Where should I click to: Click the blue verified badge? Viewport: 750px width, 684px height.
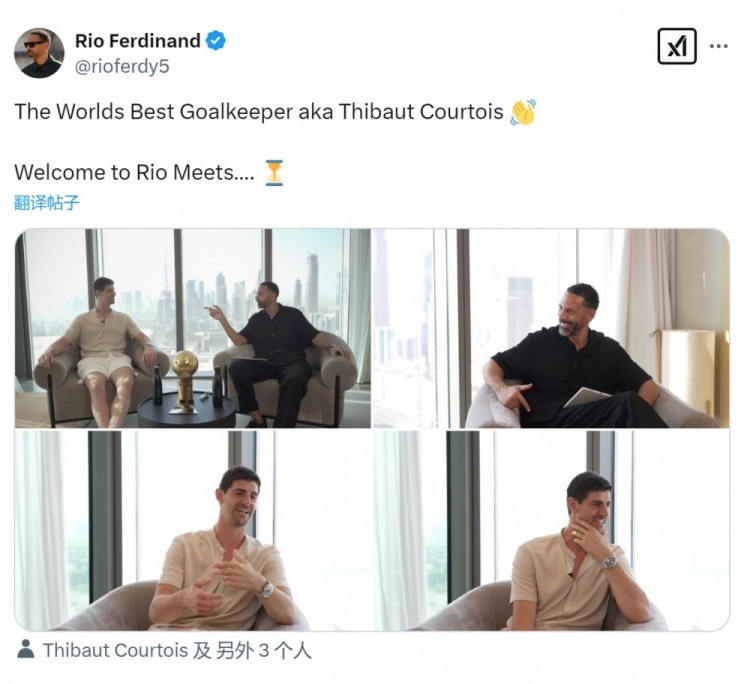[x=216, y=41]
